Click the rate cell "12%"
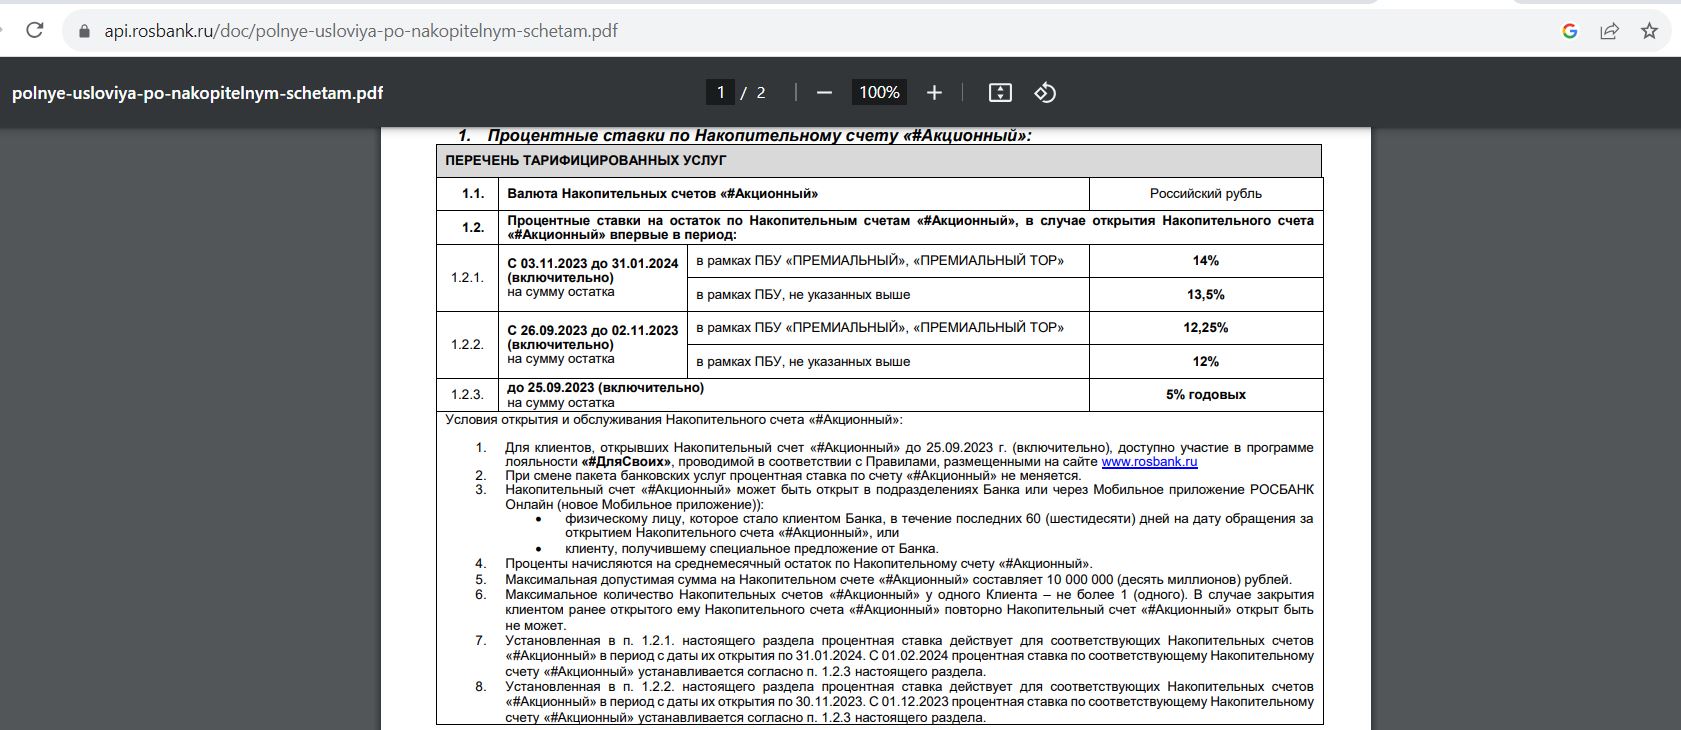Image resolution: width=1681 pixels, height=730 pixels. point(1206,362)
